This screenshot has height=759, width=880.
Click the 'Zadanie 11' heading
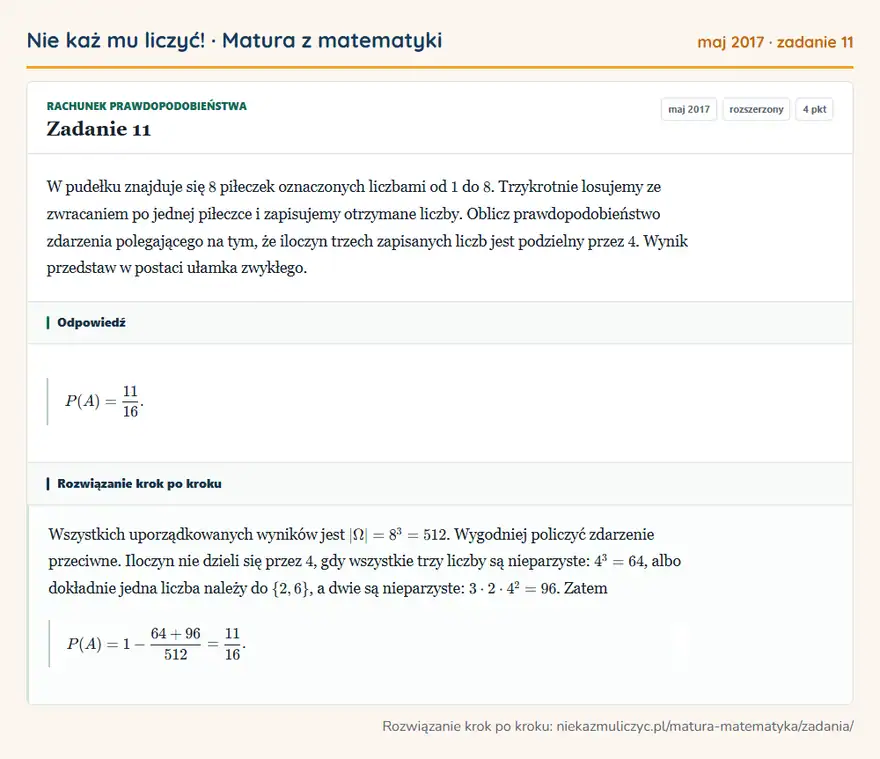(x=99, y=129)
